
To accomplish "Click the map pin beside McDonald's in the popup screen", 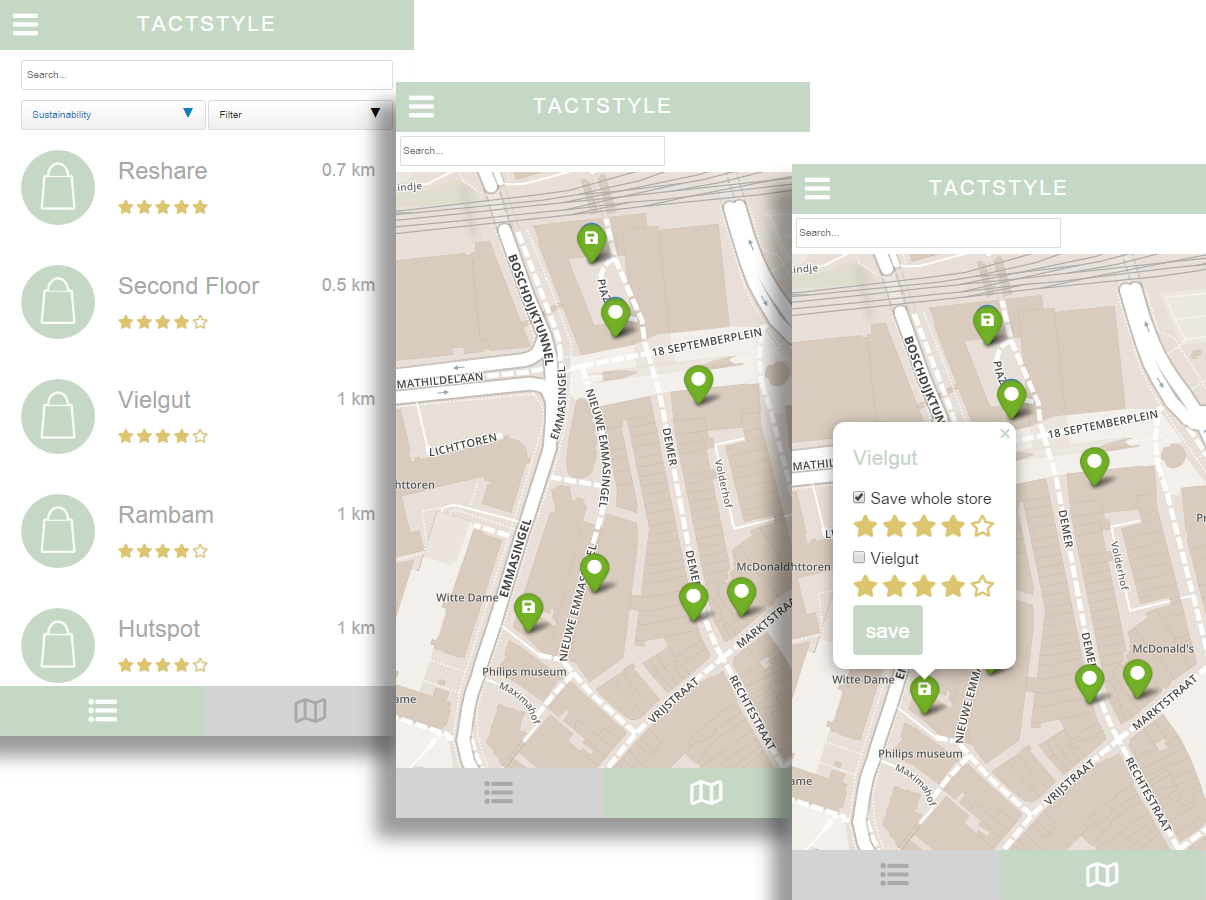I will pos(1136,677).
